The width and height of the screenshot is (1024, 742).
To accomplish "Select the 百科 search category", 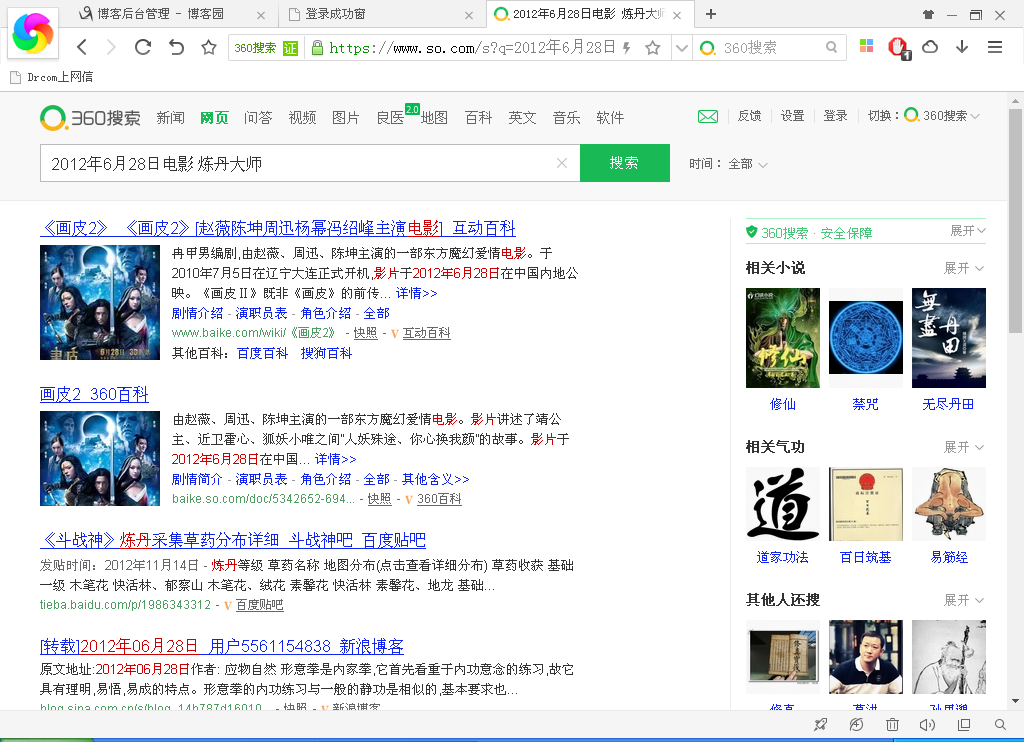I will 478,118.
